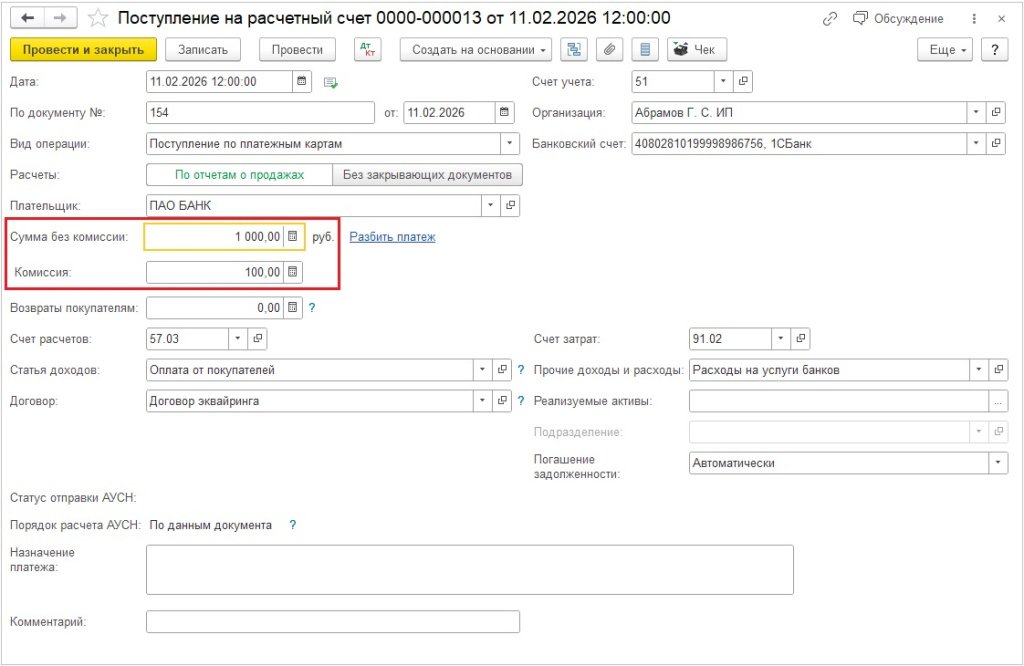Screen dimensions: 1024x666
Task: Click the back navigation arrow
Action: pos(28,18)
